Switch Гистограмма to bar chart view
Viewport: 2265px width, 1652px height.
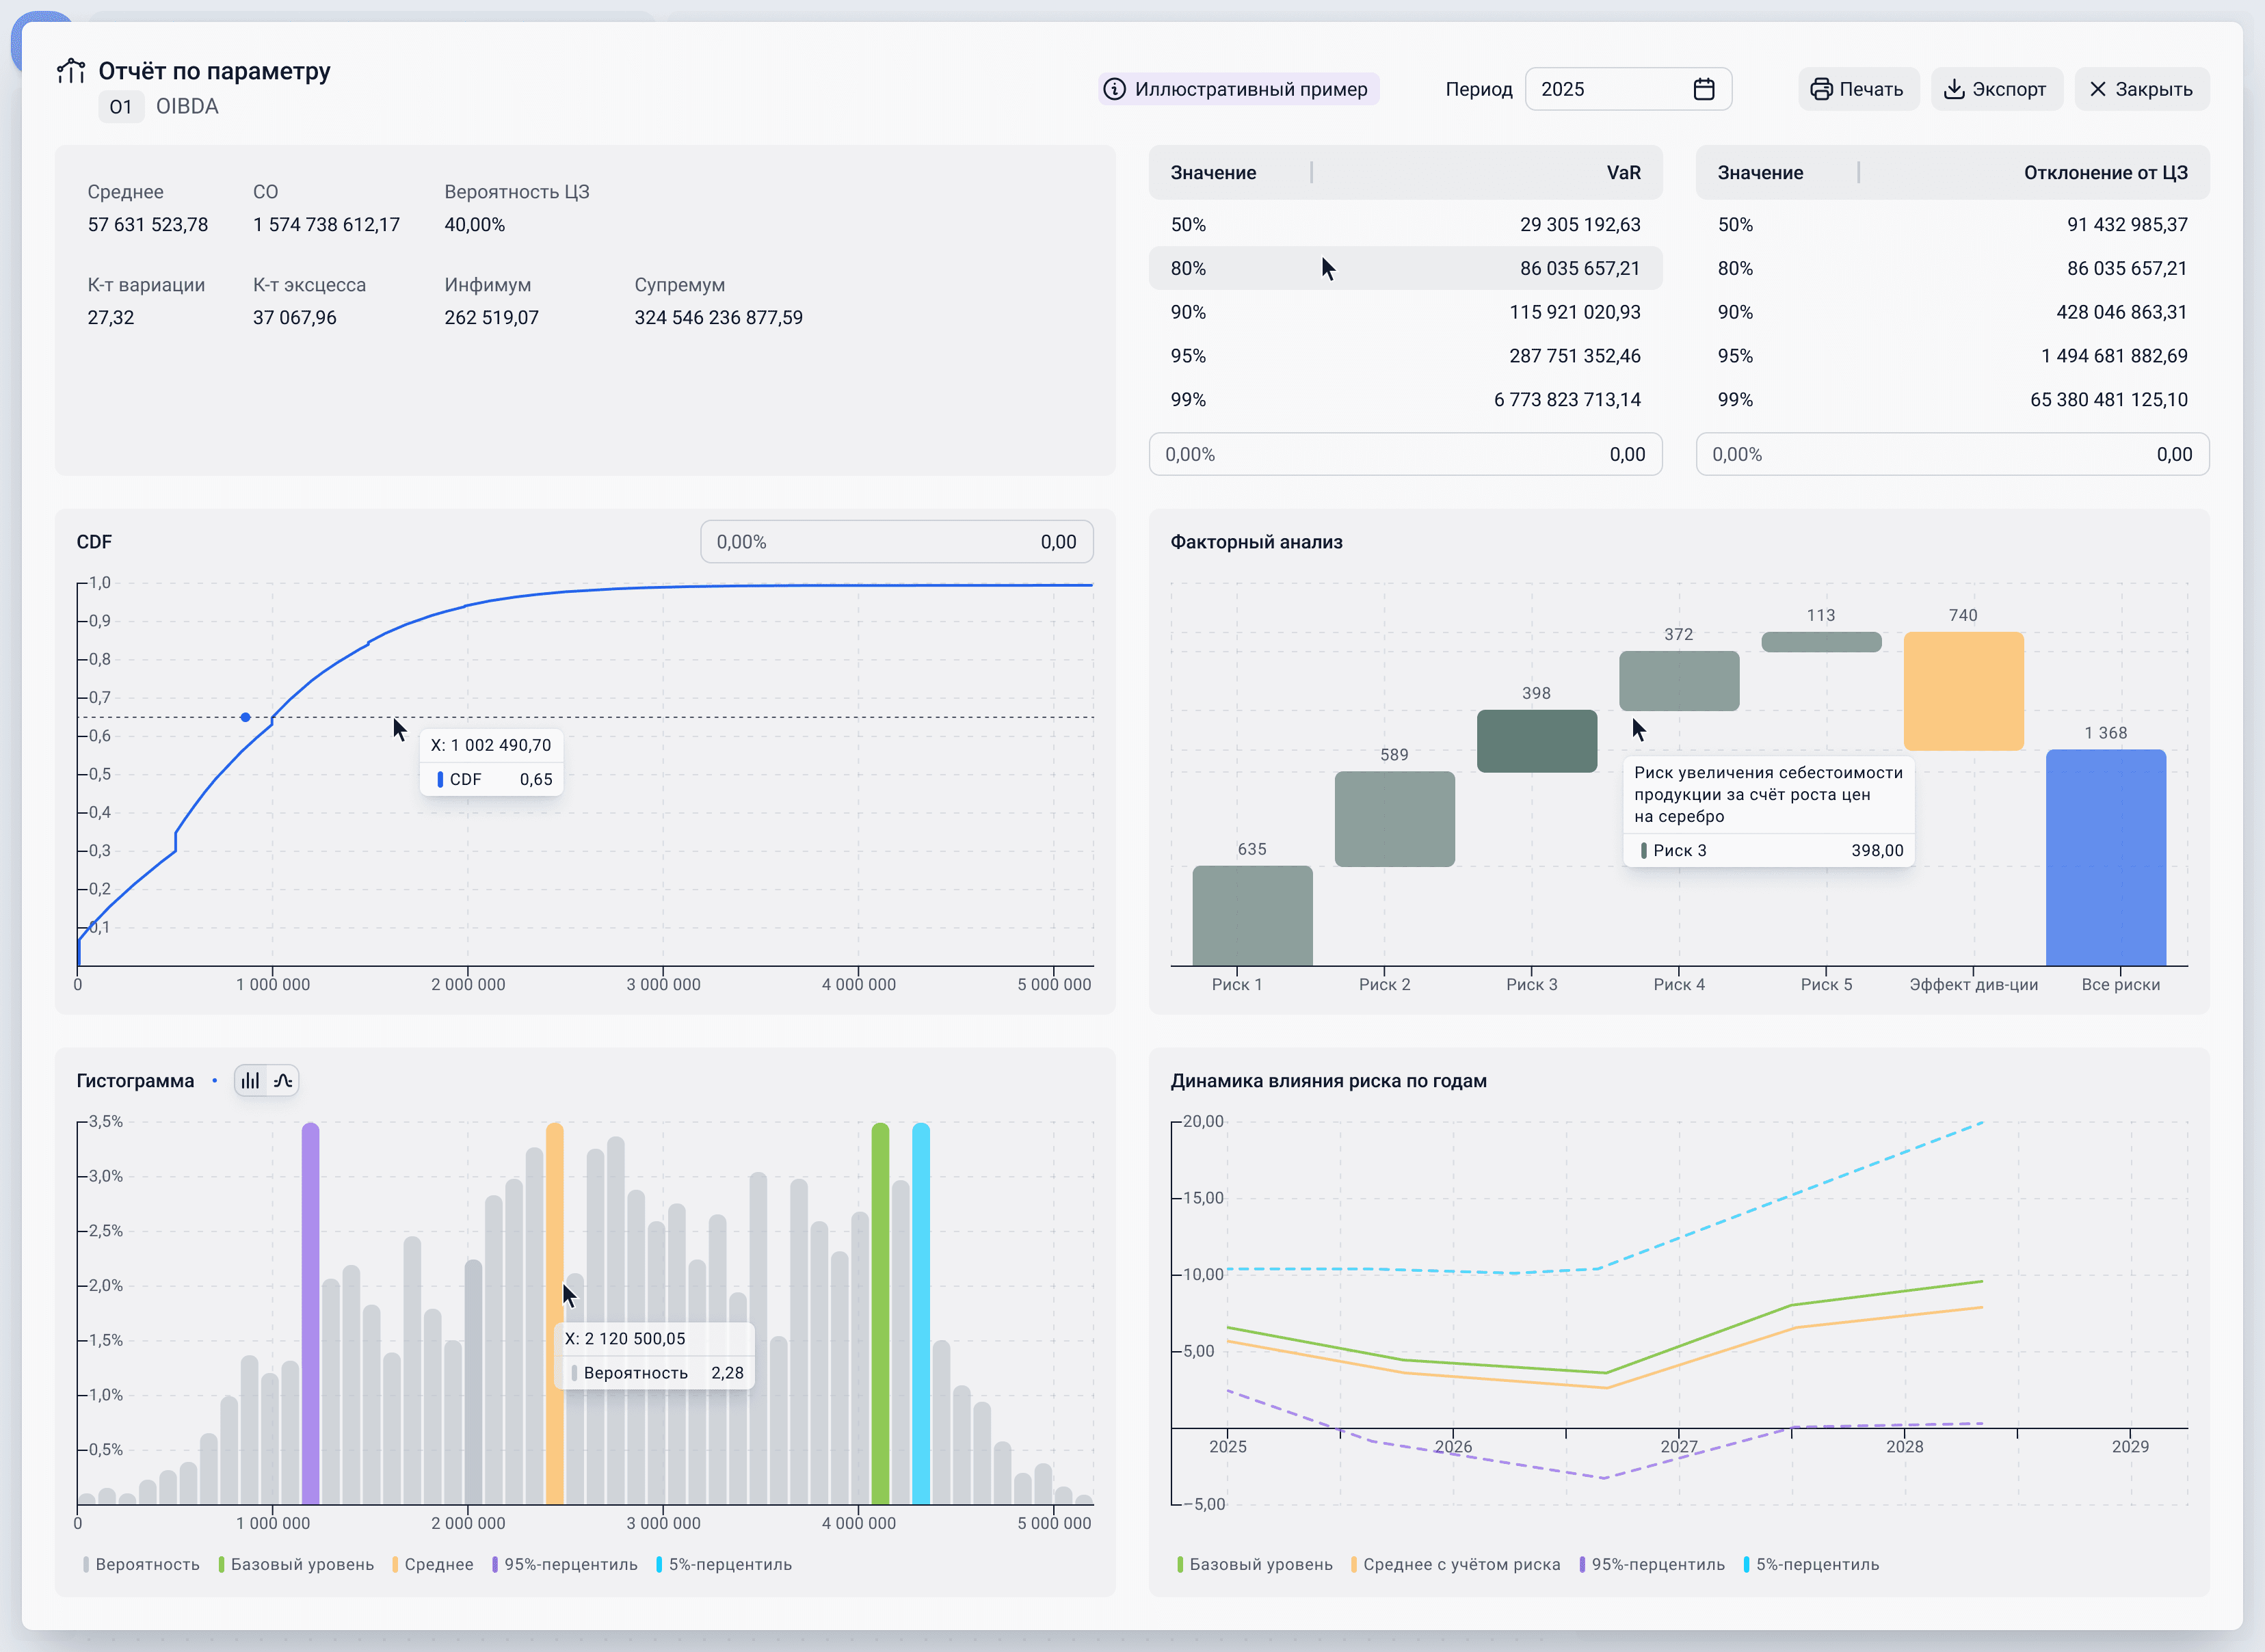click(x=250, y=1080)
